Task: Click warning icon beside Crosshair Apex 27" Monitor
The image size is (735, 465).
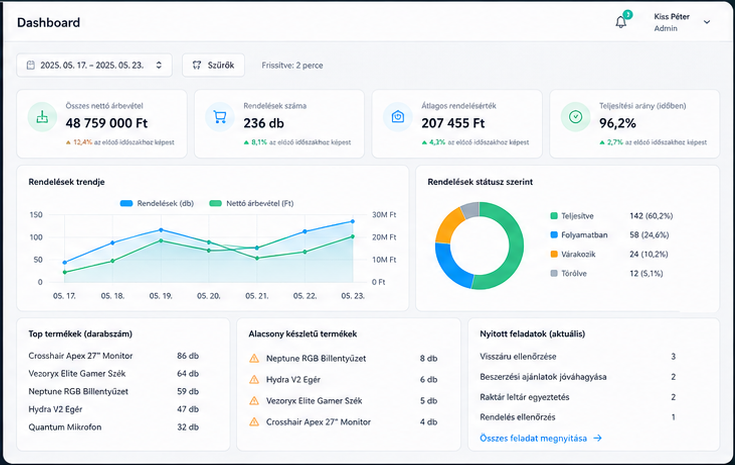Action: 254,422
